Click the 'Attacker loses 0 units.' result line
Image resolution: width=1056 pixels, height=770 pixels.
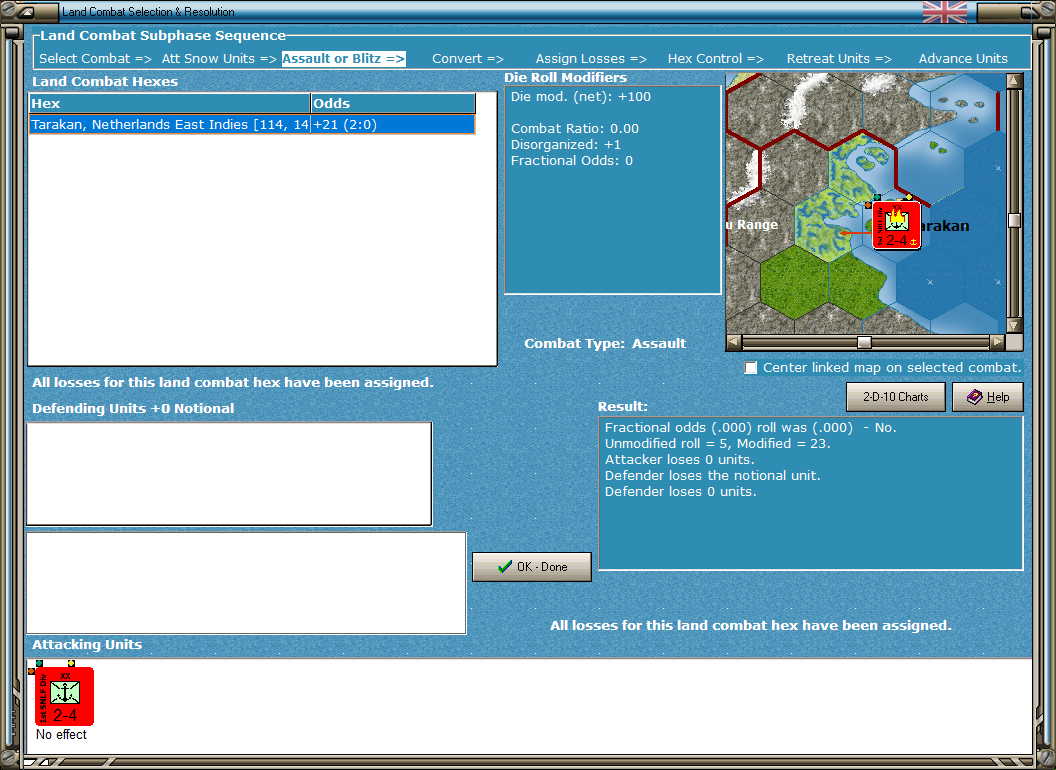pos(680,459)
